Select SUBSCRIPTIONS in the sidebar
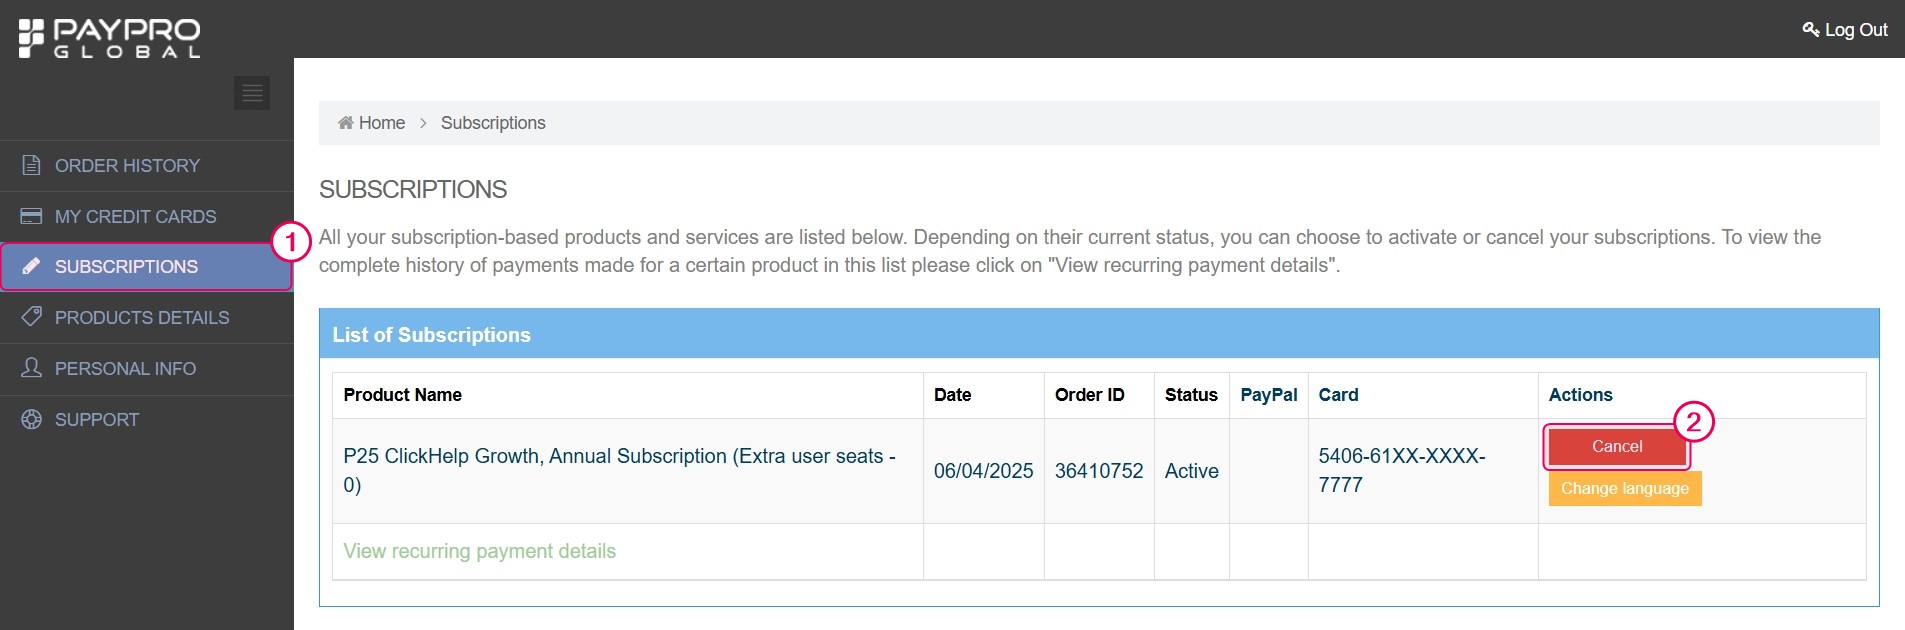This screenshot has width=1905, height=630. 147,267
